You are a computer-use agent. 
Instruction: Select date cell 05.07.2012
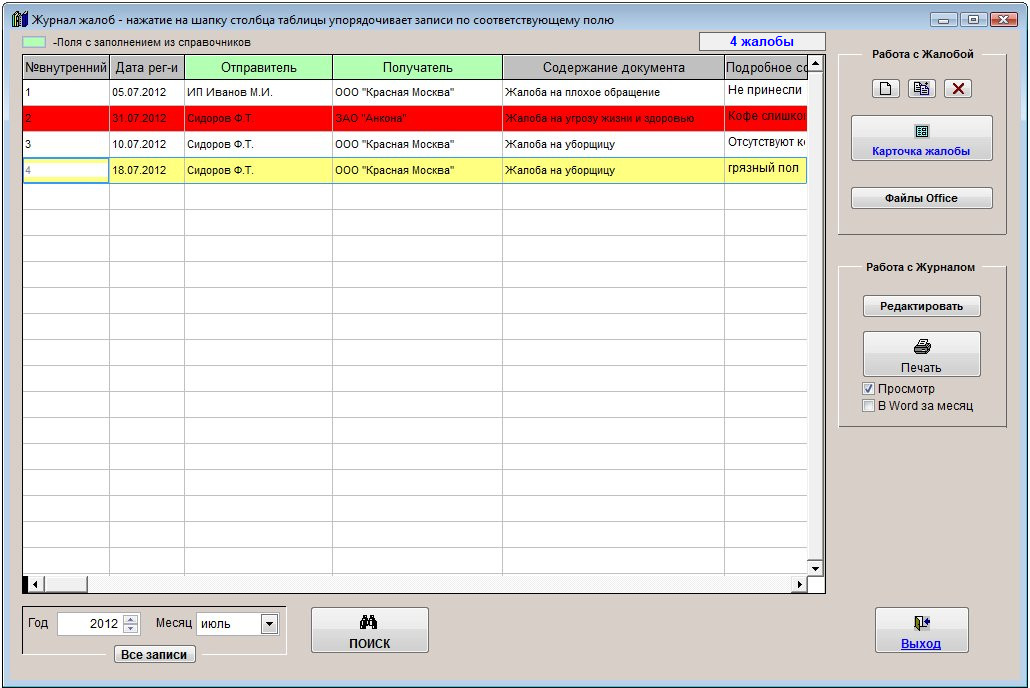click(146, 92)
